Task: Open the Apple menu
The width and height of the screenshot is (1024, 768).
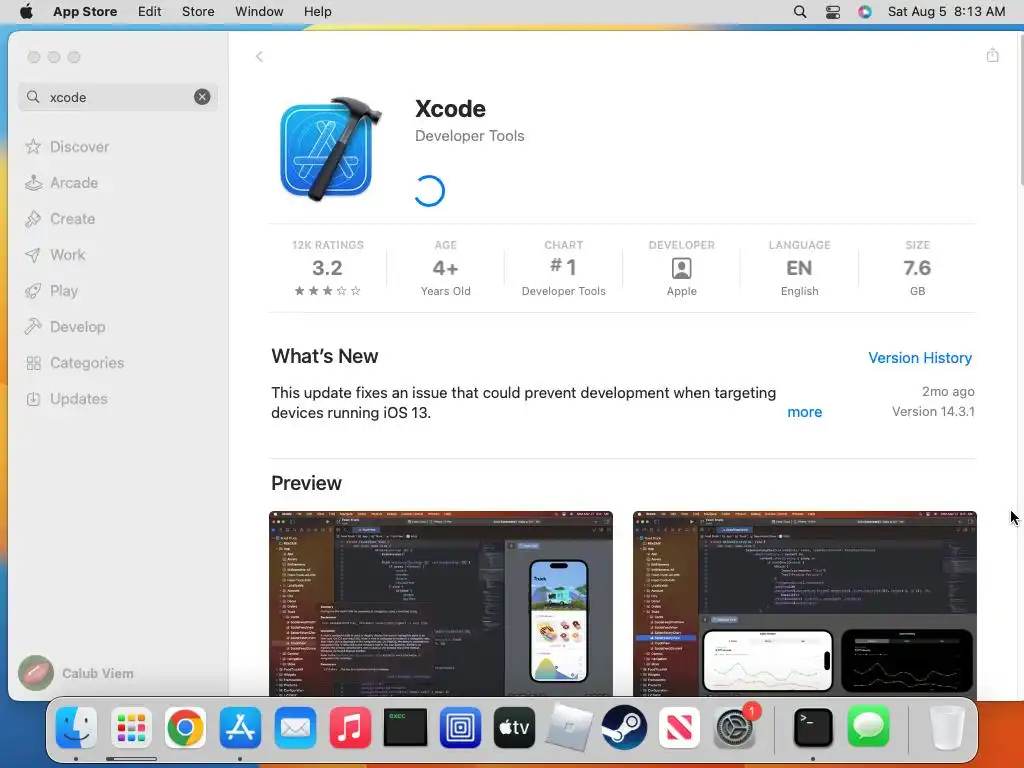Action: coord(26,11)
